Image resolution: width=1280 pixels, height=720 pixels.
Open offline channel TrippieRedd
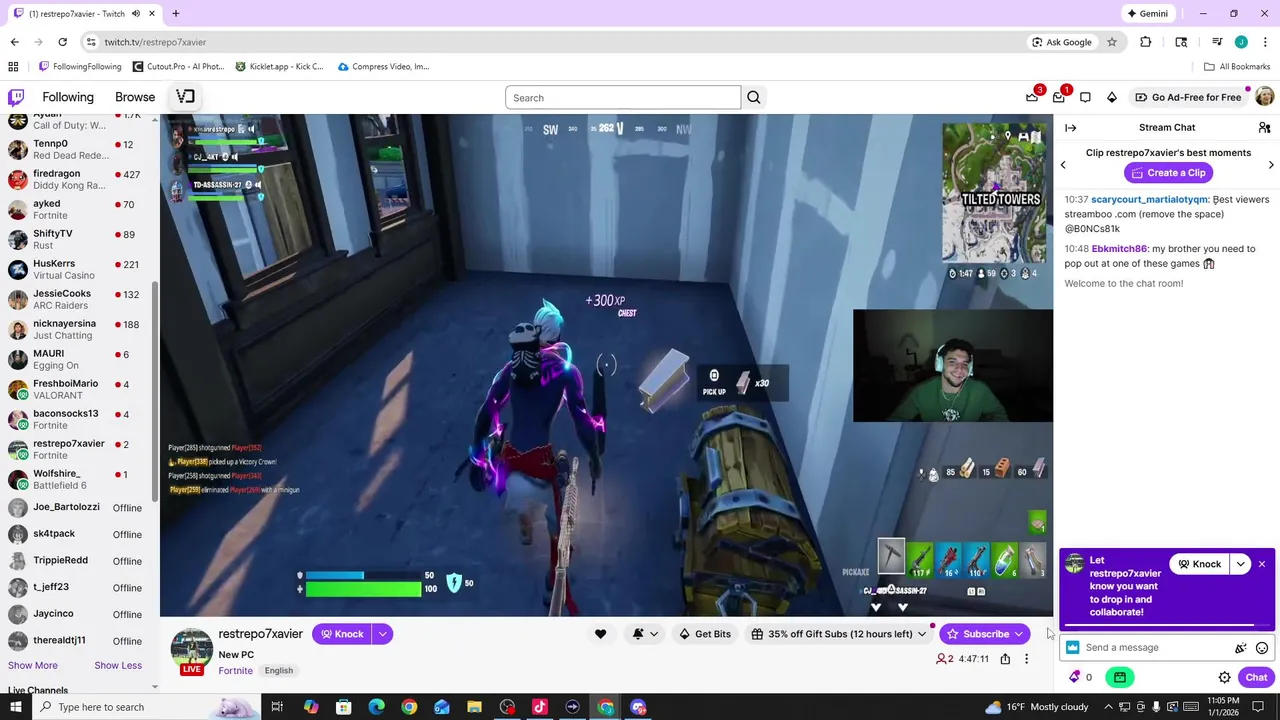pos(78,560)
